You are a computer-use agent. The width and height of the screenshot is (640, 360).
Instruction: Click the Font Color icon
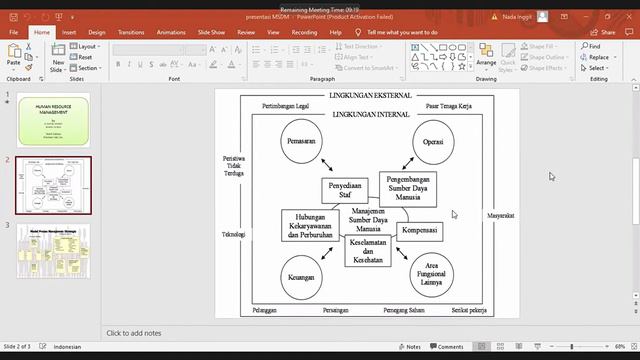(231, 64)
